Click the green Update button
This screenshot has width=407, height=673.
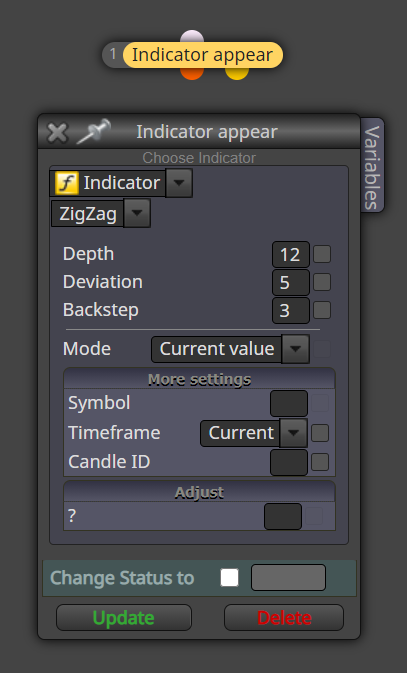124,618
